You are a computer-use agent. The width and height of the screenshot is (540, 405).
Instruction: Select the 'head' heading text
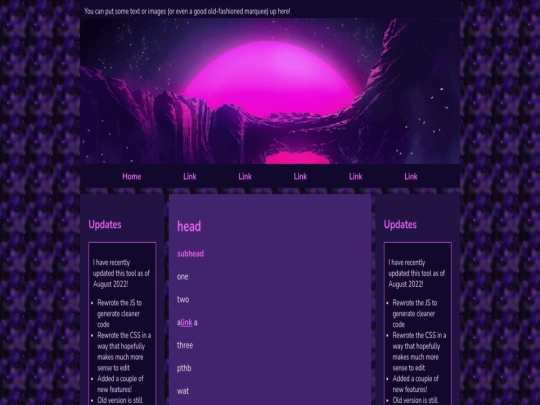pos(189,226)
